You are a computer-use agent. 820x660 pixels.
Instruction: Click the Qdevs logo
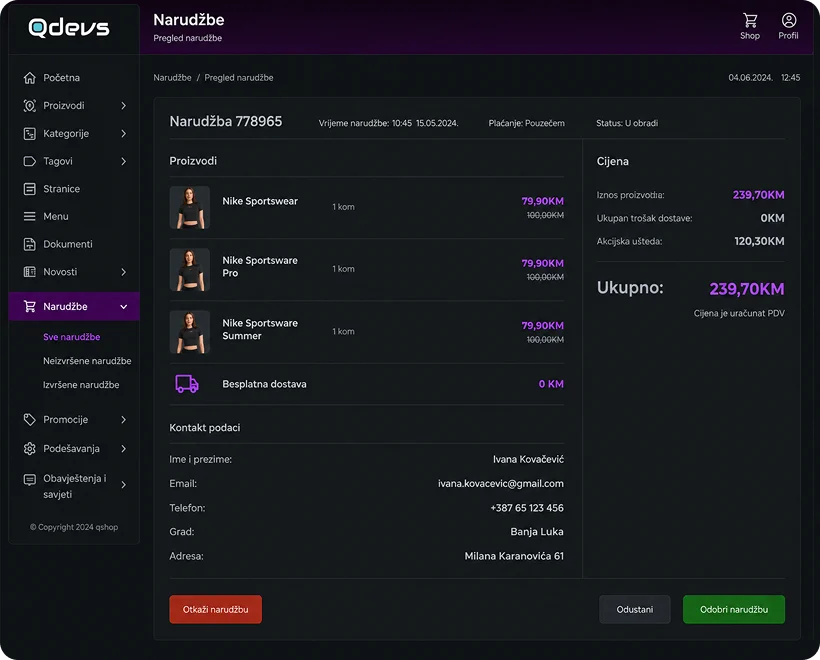click(x=69, y=28)
